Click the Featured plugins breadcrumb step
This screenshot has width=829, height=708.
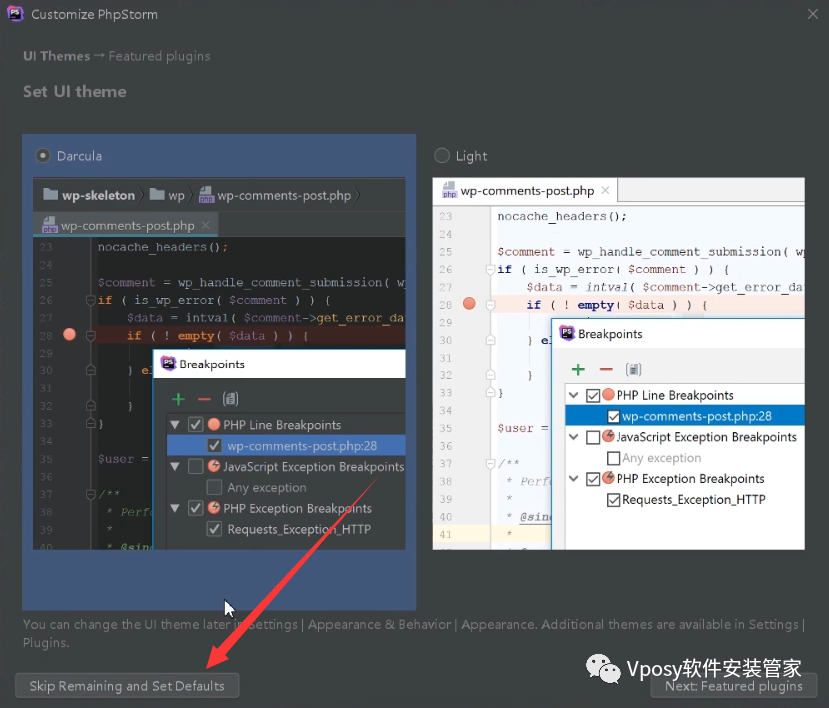pos(159,56)
